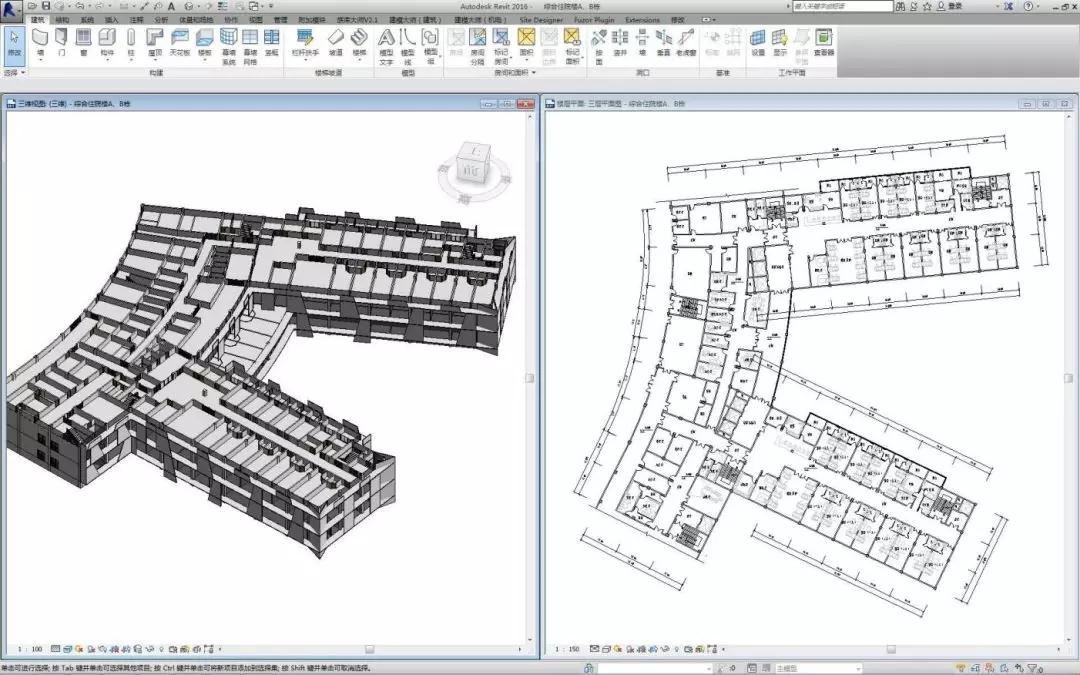Select the Dormer (老虎窗) opening tool
This screenshot has width=1080, height=675.
[x=686, y=41]
